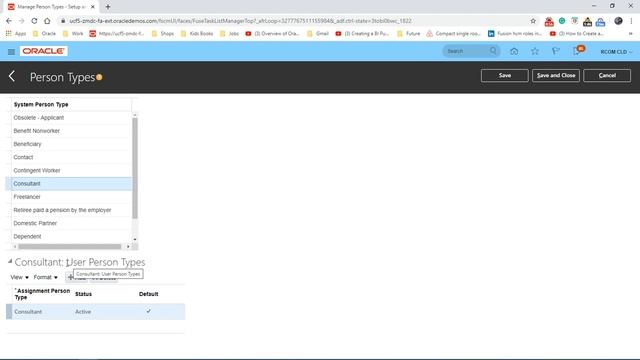640x360 pixels.
Task: Select Dependent row
Action: coord(69,236)
